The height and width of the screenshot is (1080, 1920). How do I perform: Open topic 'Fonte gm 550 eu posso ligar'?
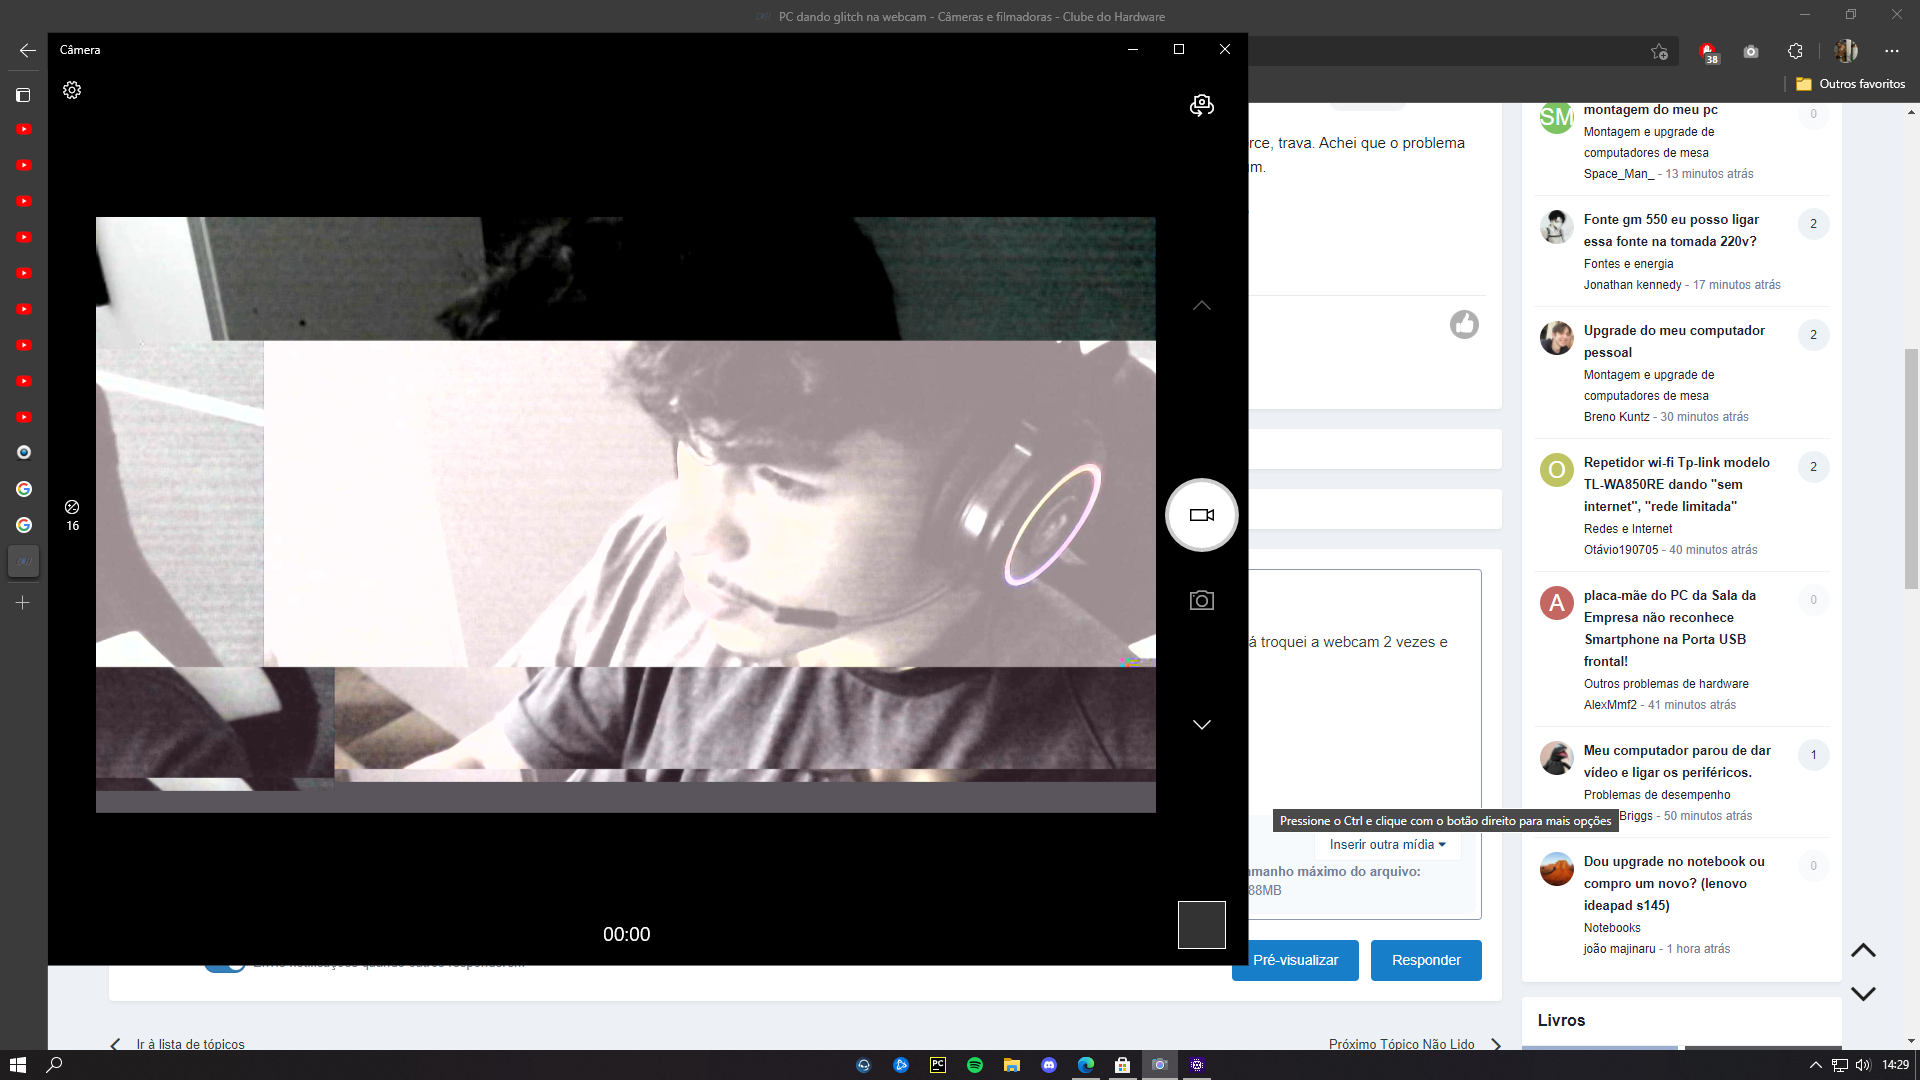1671,230
